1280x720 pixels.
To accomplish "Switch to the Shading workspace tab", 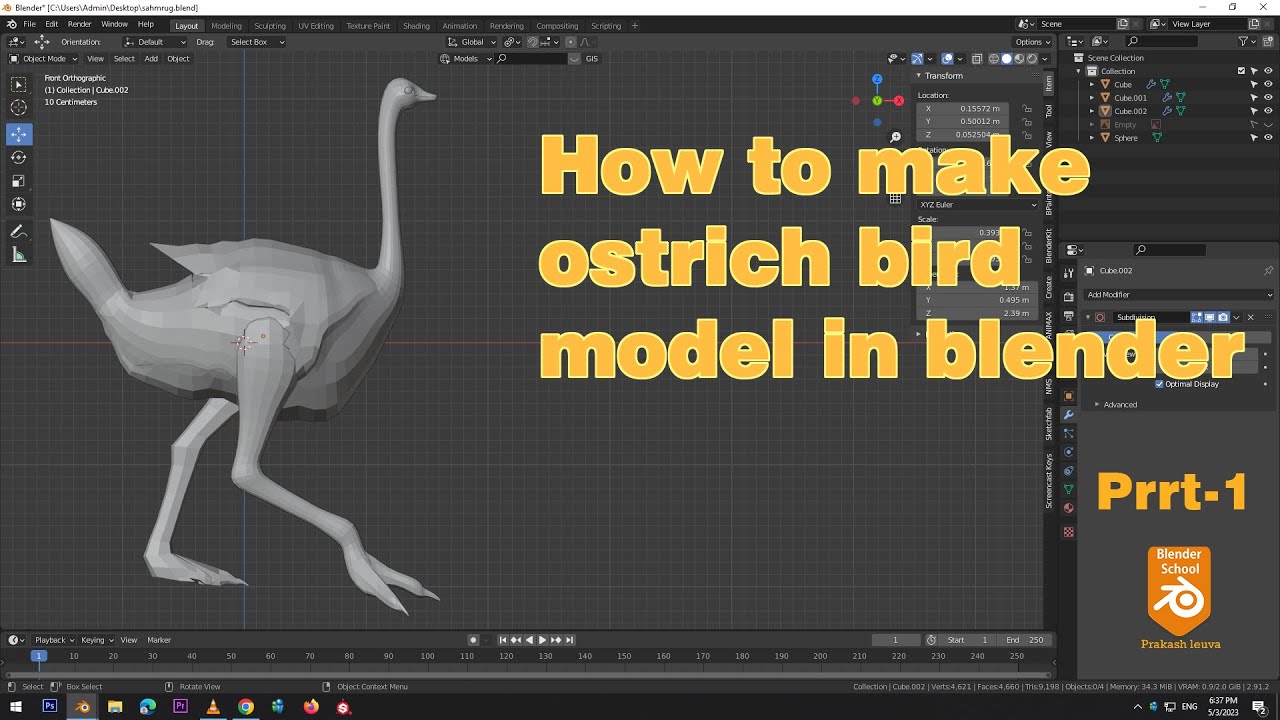I will (416, 26).
